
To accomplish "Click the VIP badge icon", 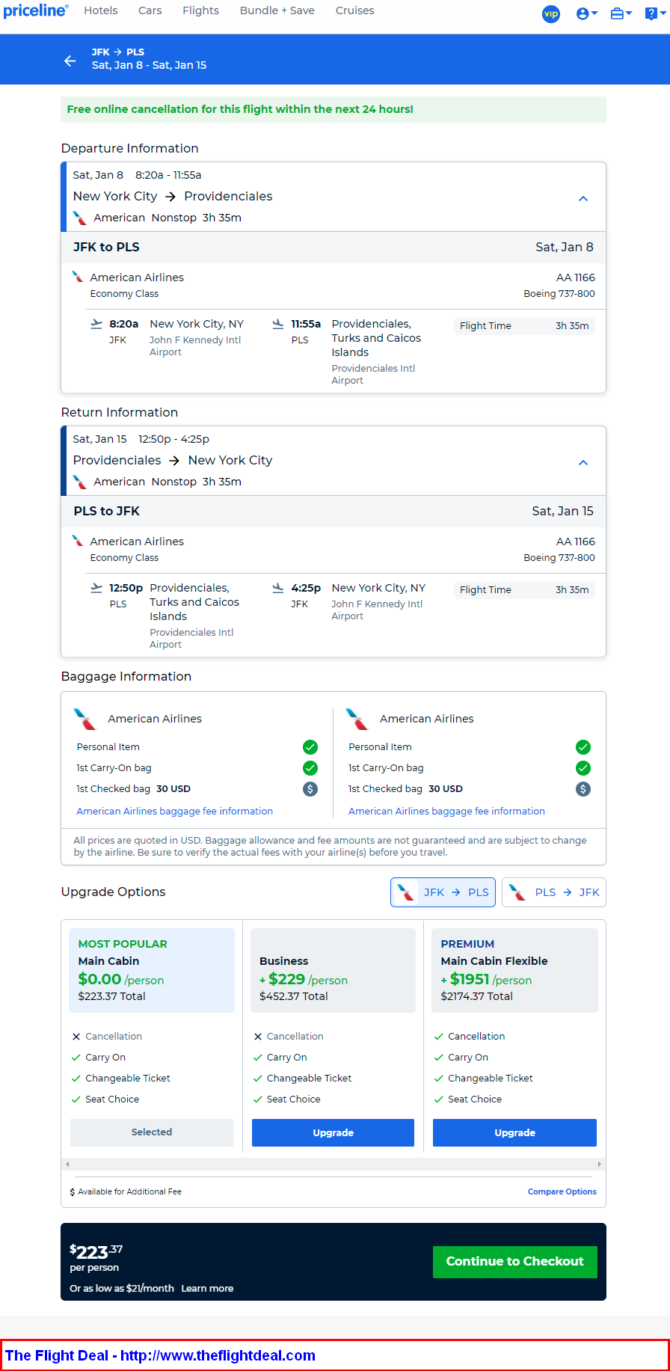I will [551, 13].
